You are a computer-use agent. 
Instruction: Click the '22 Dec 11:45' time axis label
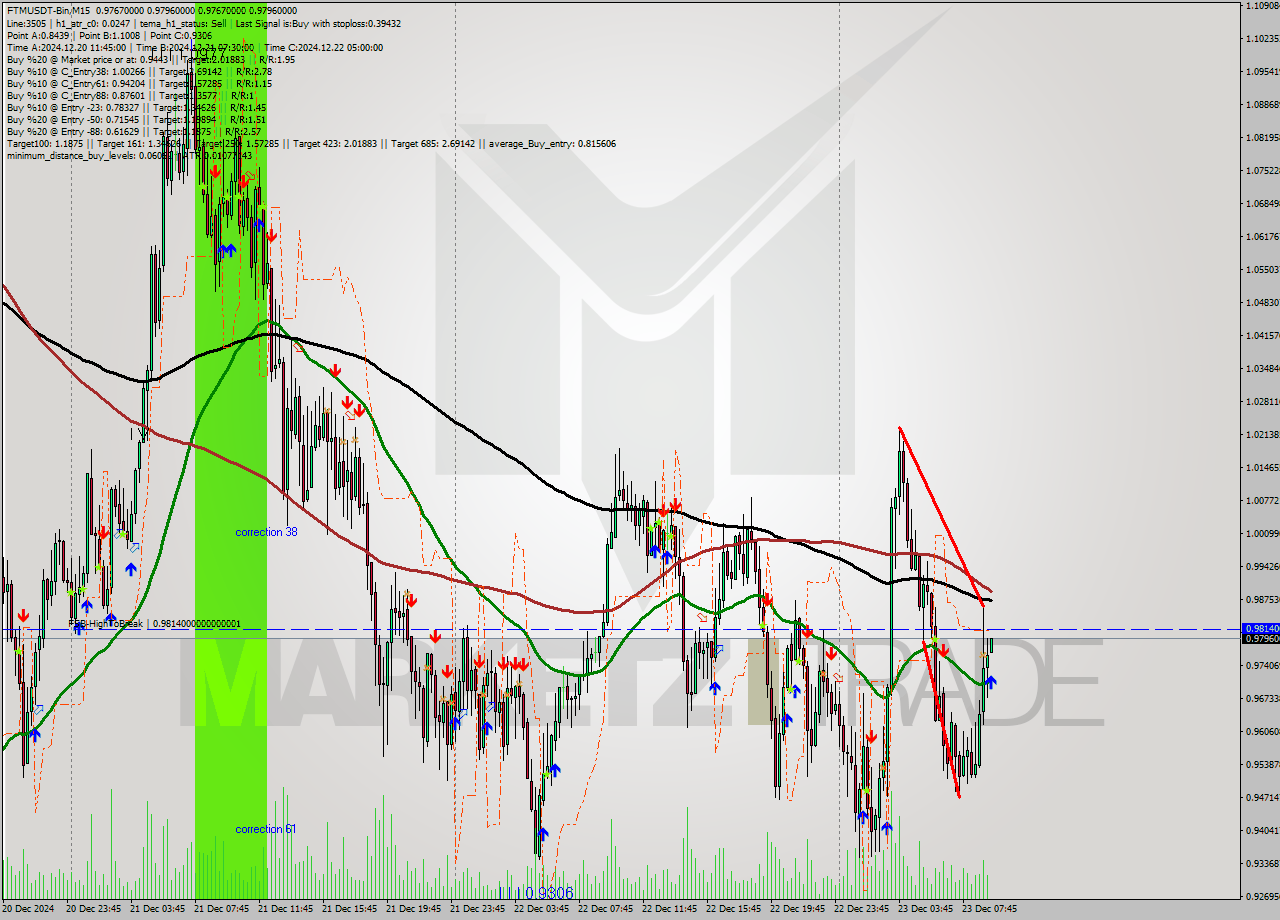tap(670, 909)
